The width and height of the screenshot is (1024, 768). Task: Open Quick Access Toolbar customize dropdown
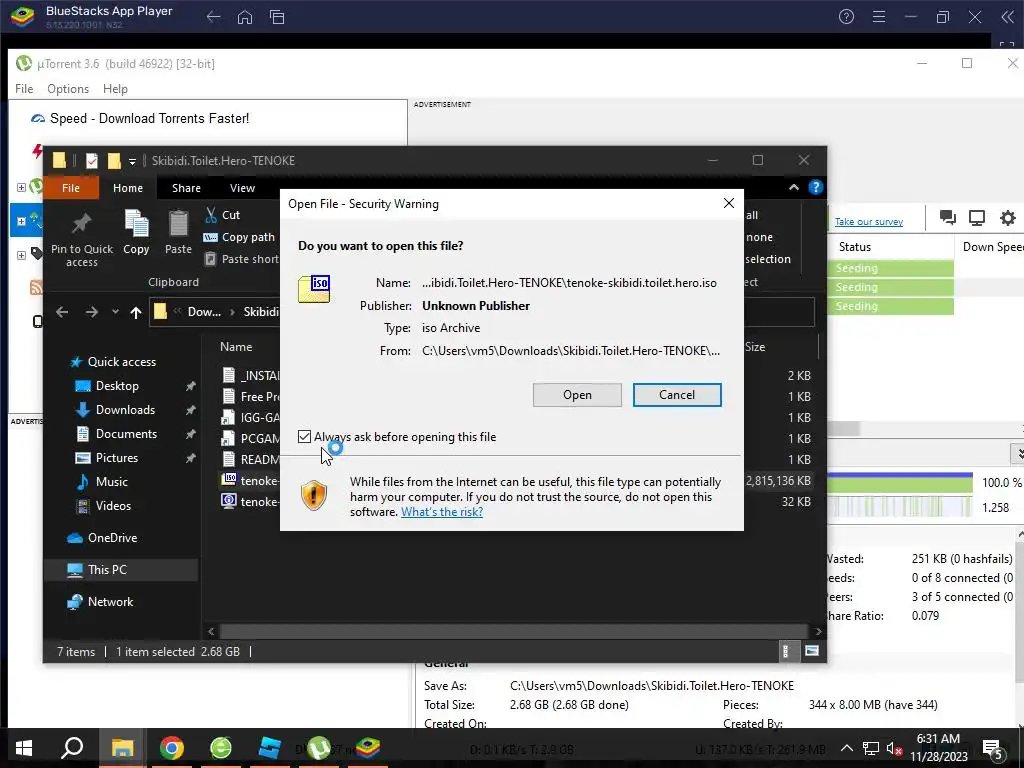click(132, 161)
